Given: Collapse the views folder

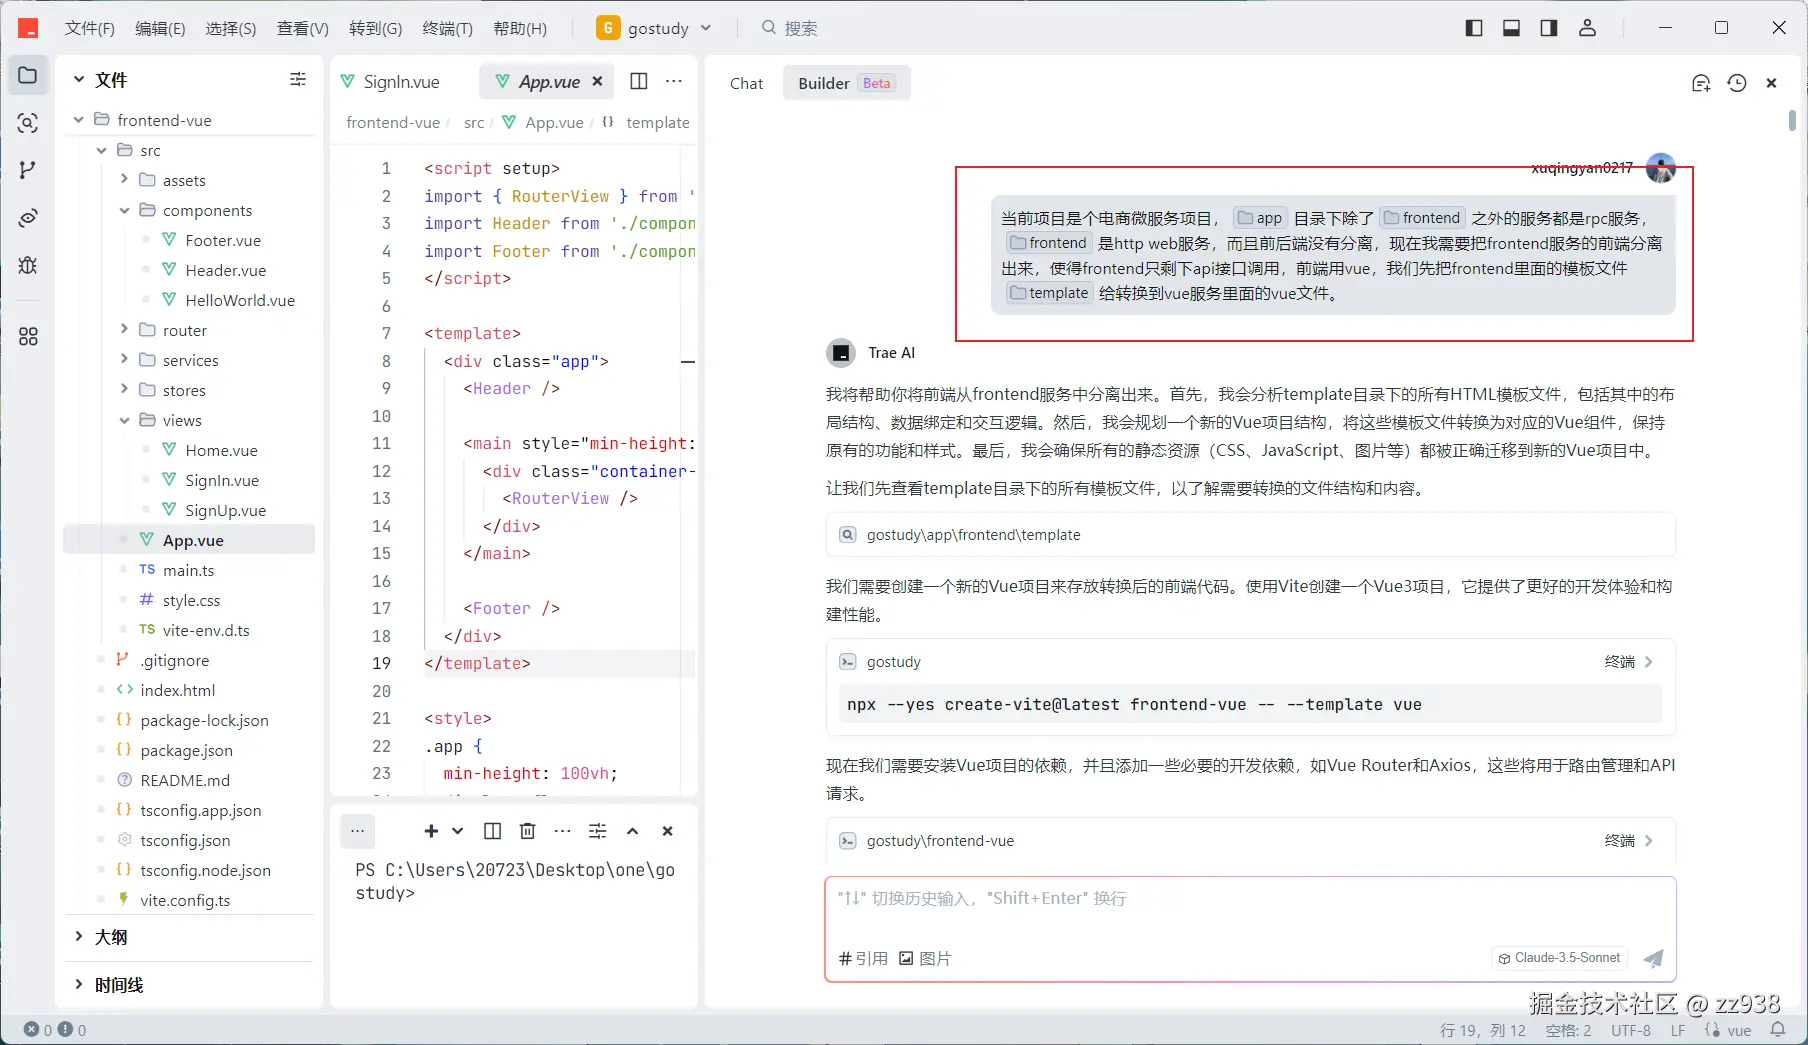Looking at the screenshot, I should pos(124,420).
